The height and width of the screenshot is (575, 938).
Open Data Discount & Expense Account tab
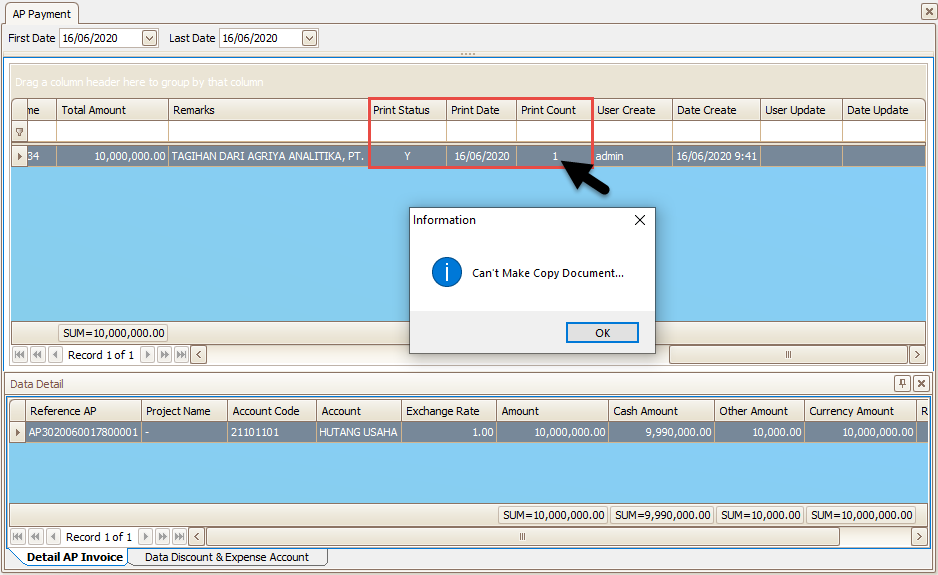[227, 557]
